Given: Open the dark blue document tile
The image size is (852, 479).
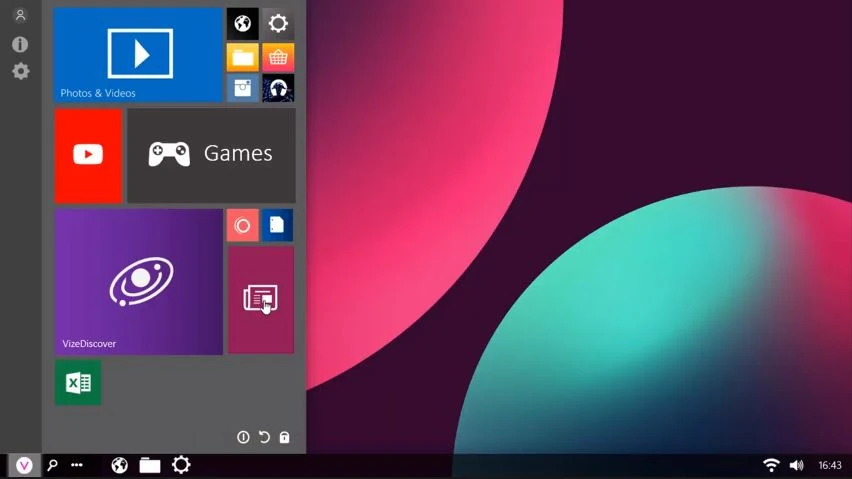Looking at the screenshot, I should click(x=277, y=225).
